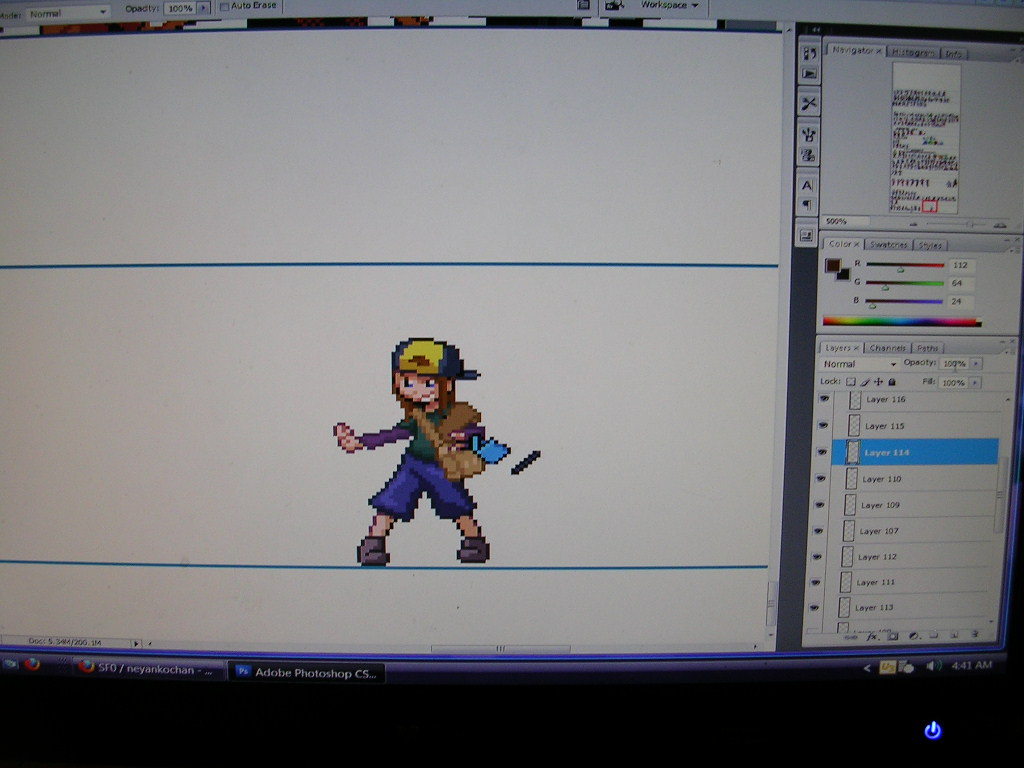Viewport: 1024px width, 768px height.
Task: Enable the Auto Erase checkbox
Action: click(225, 7)
